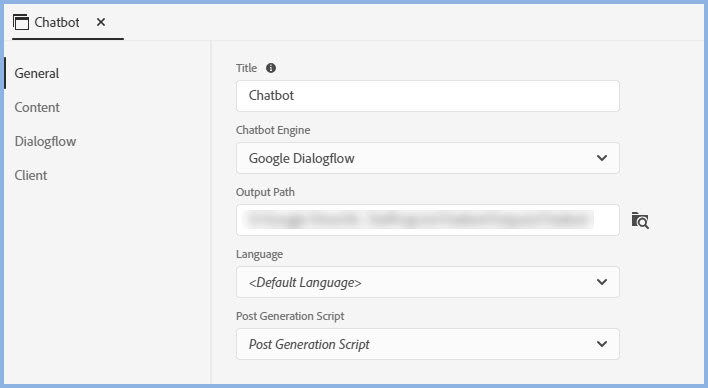Go to the Client section
Image resolution: width=708 pixels, height=388 pixels.
point(31,175)
